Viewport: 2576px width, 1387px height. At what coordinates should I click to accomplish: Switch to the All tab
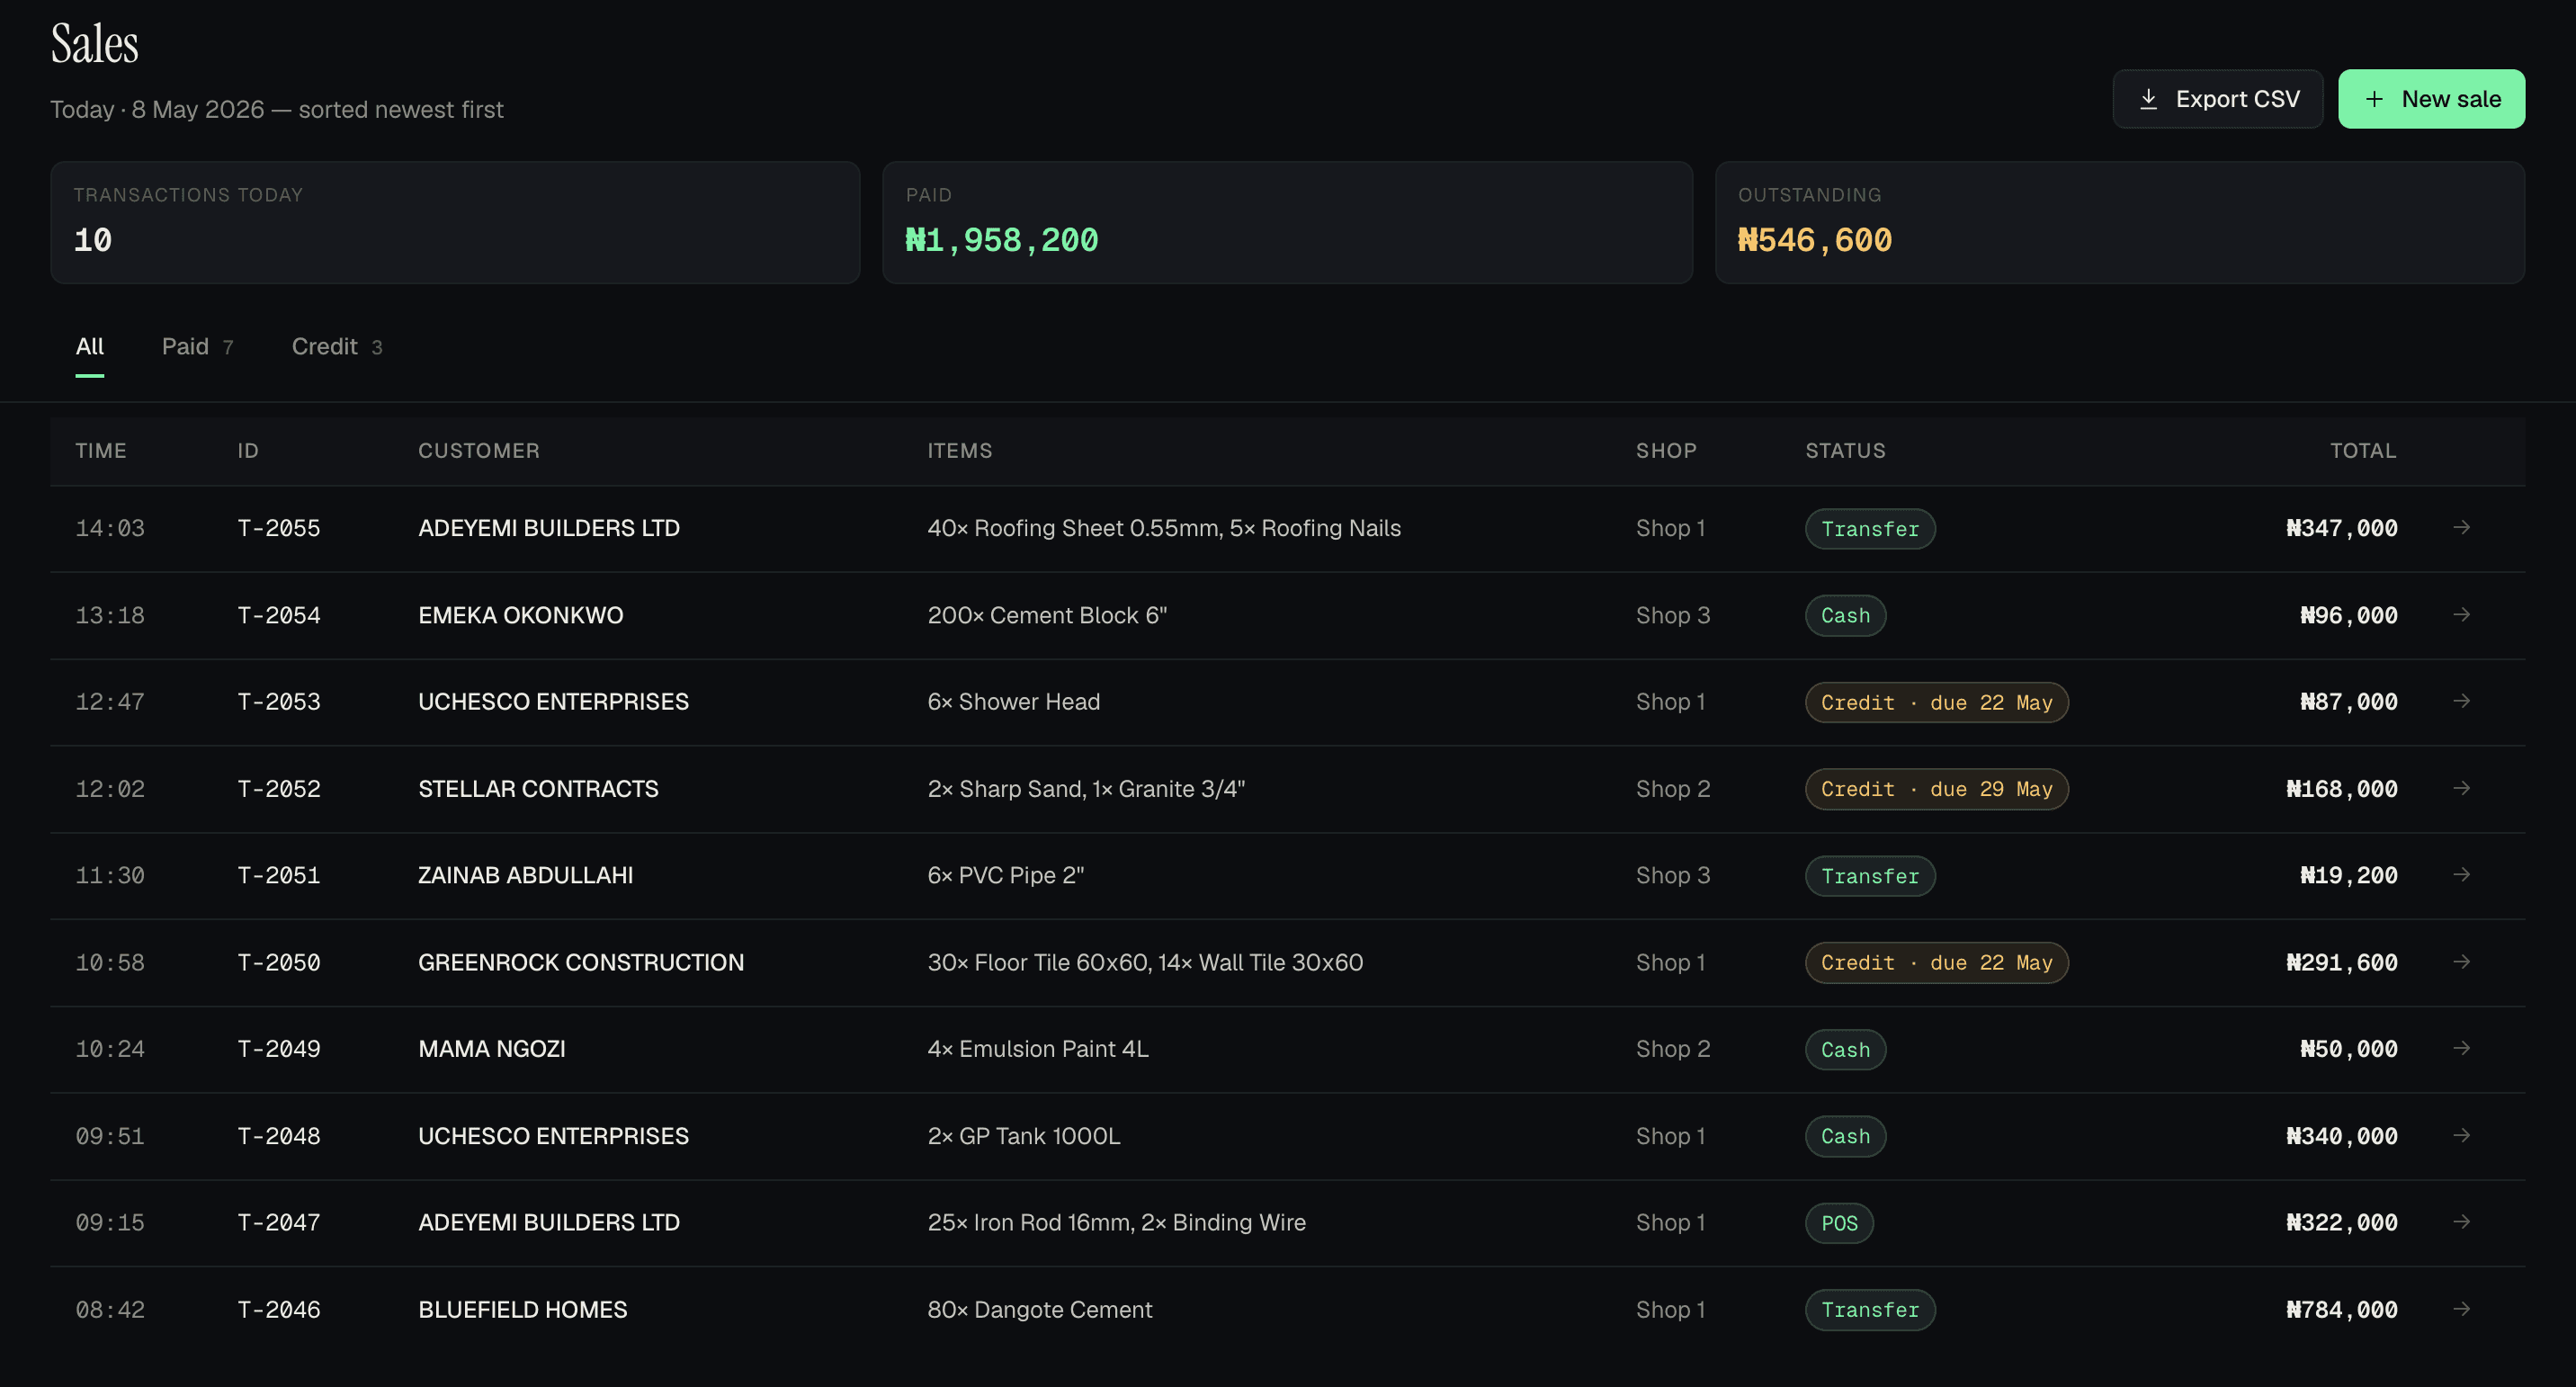(x=90, y=347)
